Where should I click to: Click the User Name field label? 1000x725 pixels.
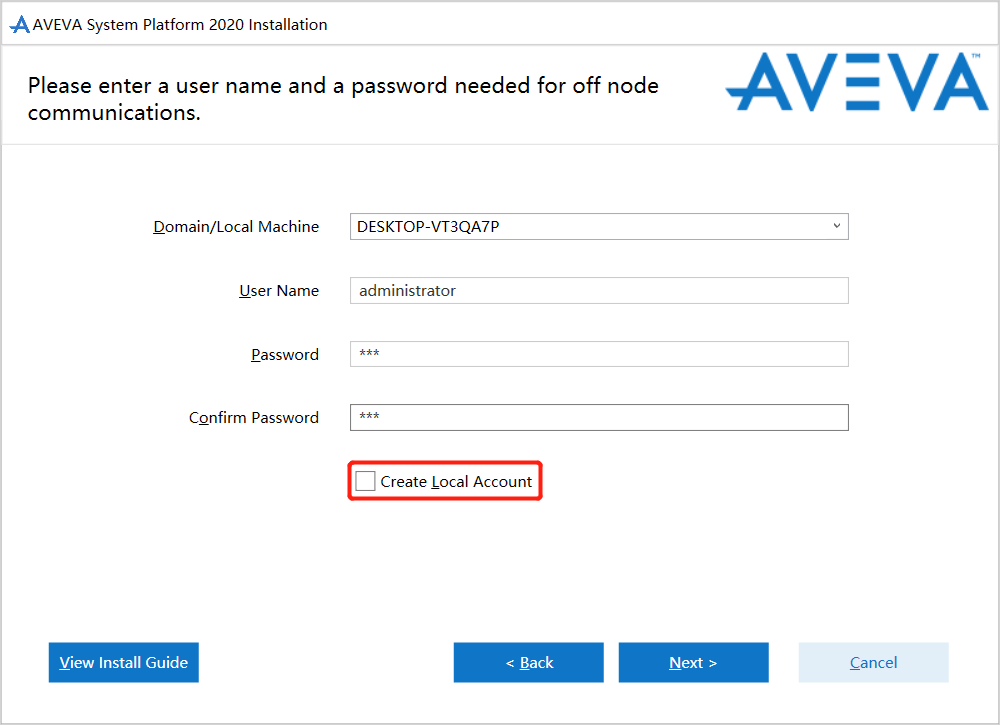279,291
